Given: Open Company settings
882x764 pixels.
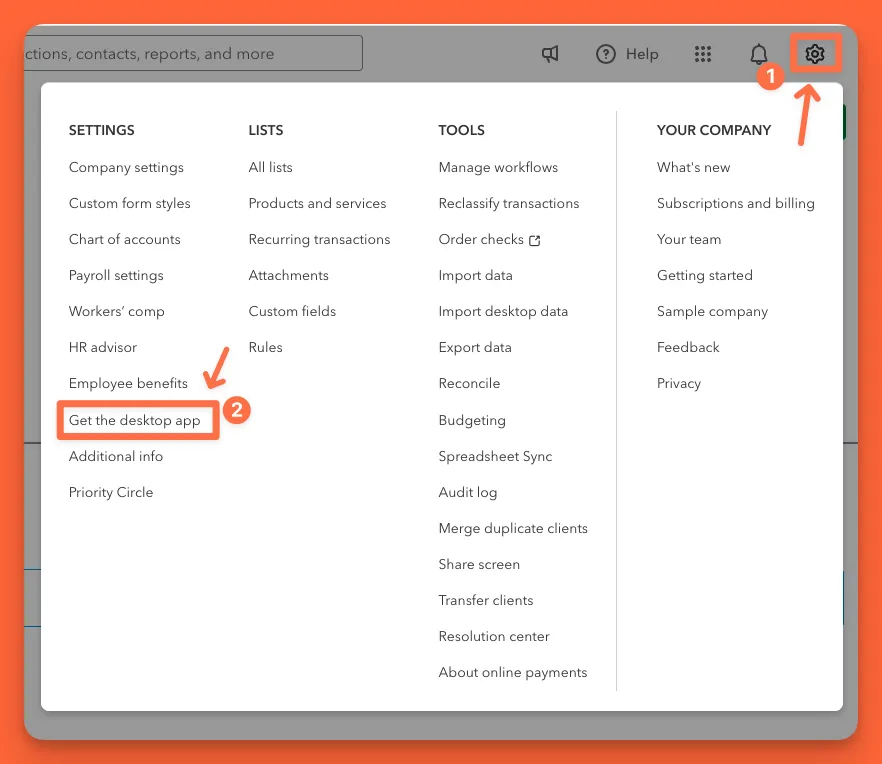Looking at the screenshot, I should pos(126,168).
